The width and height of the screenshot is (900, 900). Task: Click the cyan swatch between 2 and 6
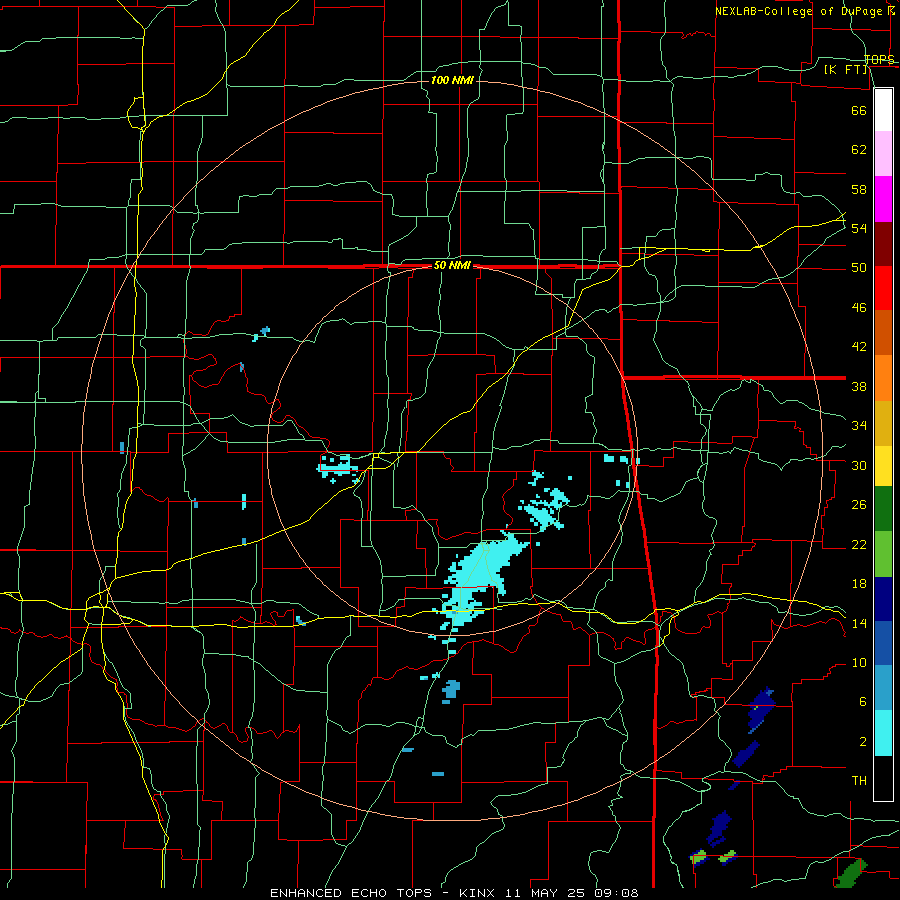(883, 733)
